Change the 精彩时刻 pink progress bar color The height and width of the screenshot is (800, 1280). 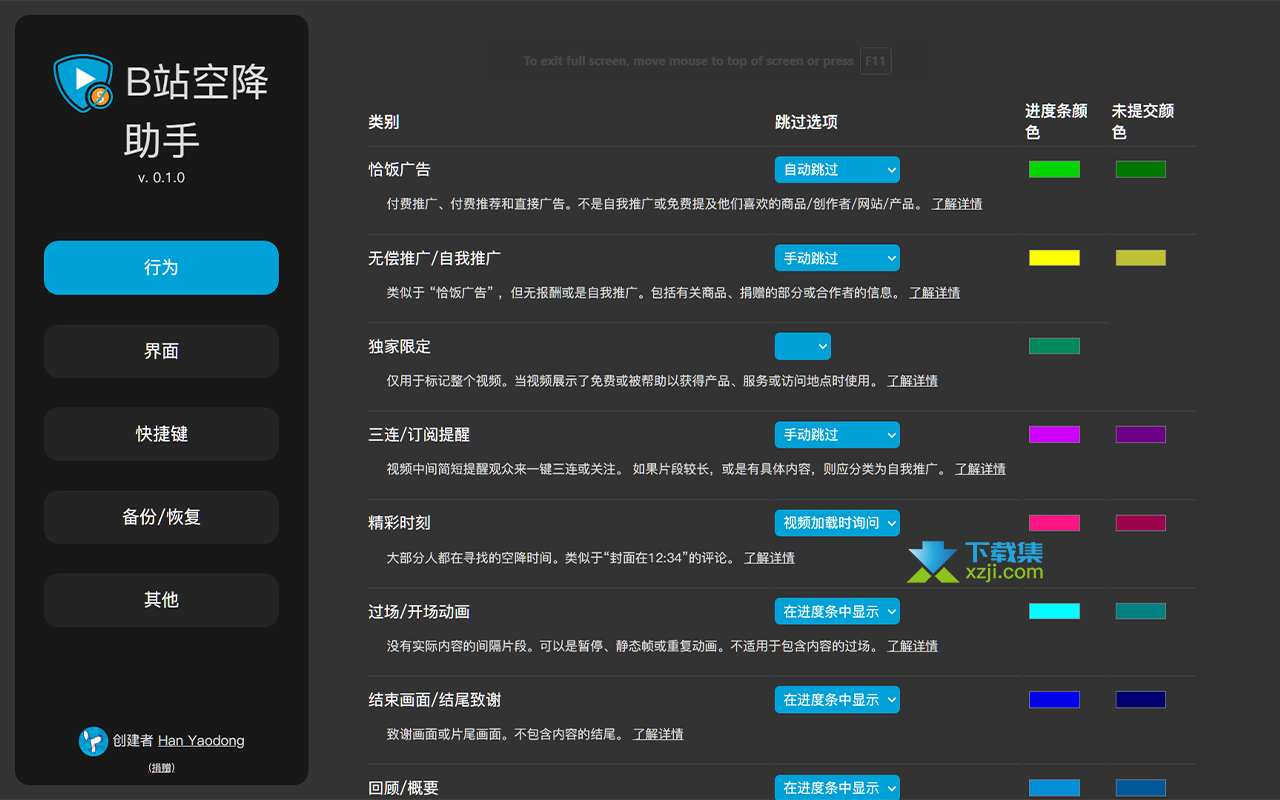[1054, 523]
